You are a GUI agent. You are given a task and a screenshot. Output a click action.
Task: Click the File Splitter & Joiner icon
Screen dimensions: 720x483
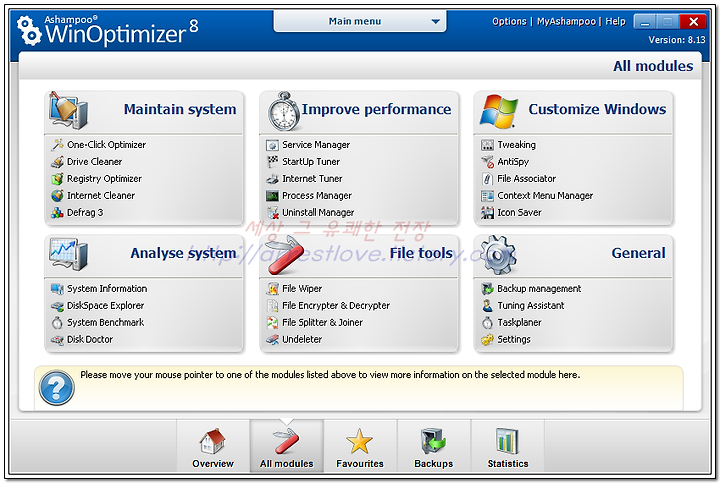[x=272, y=323]
